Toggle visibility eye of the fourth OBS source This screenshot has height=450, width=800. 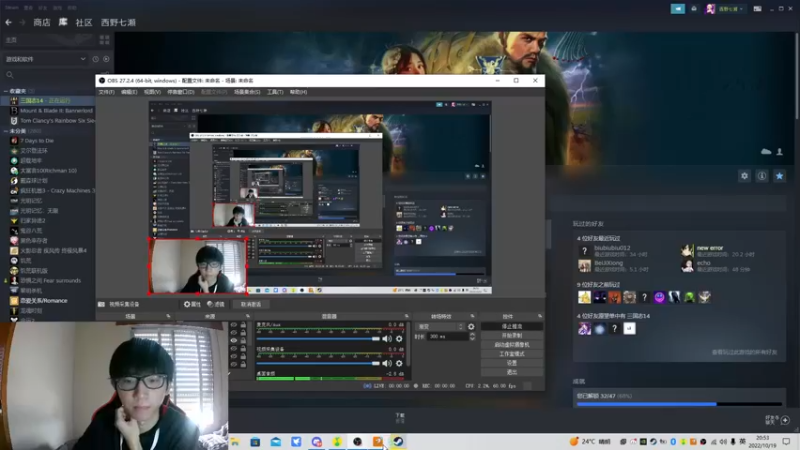234,348
